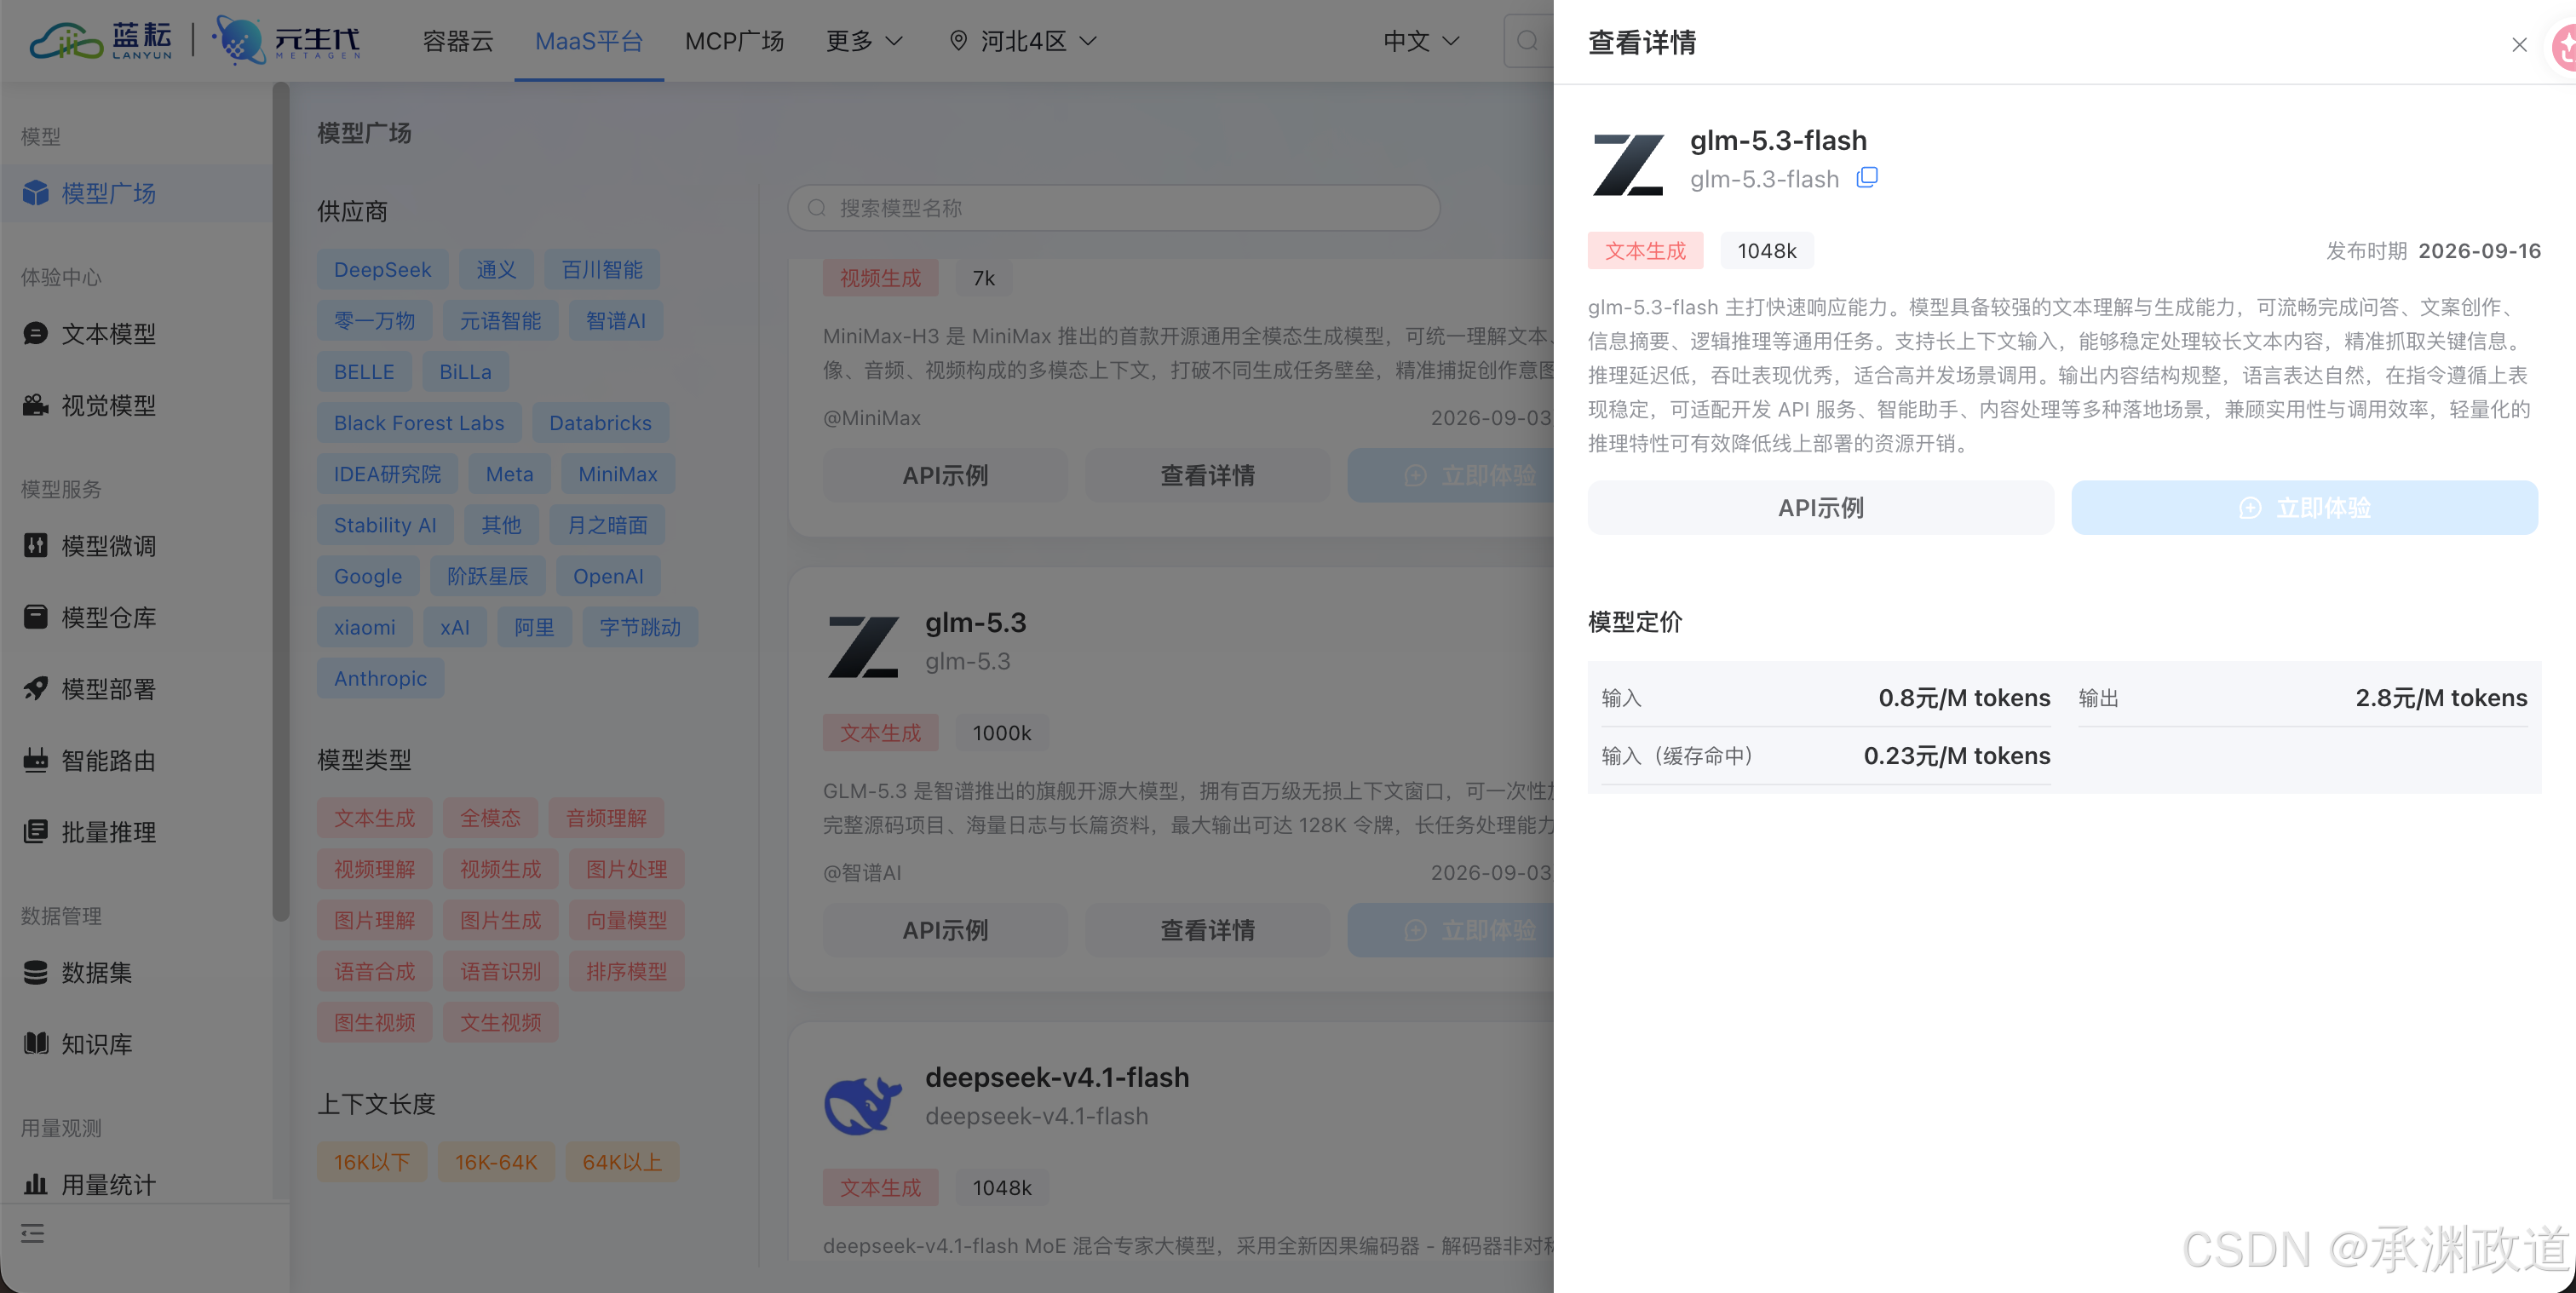Select the 16K以下 context length filter
Screen dimensions: 2576x1293
[372, 1162]
